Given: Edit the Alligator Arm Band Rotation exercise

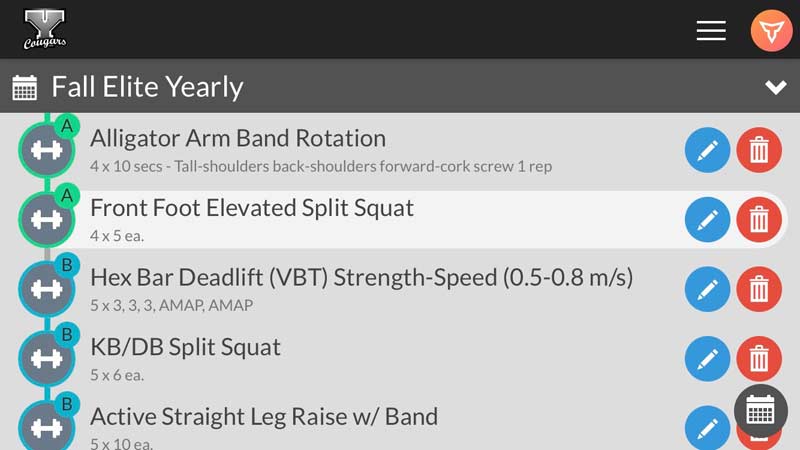Looking at the screenshot, I should pyautogui.click(x=707, y=150).
